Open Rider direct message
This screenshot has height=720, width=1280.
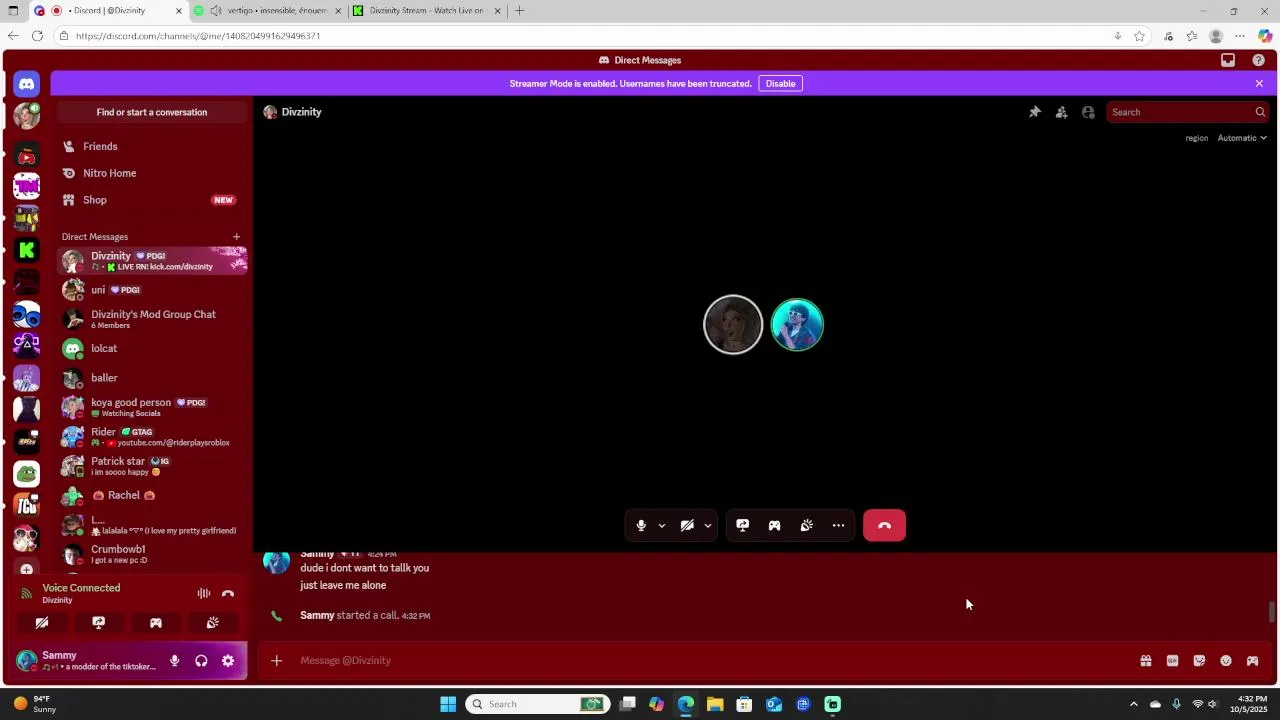point(152,437)
